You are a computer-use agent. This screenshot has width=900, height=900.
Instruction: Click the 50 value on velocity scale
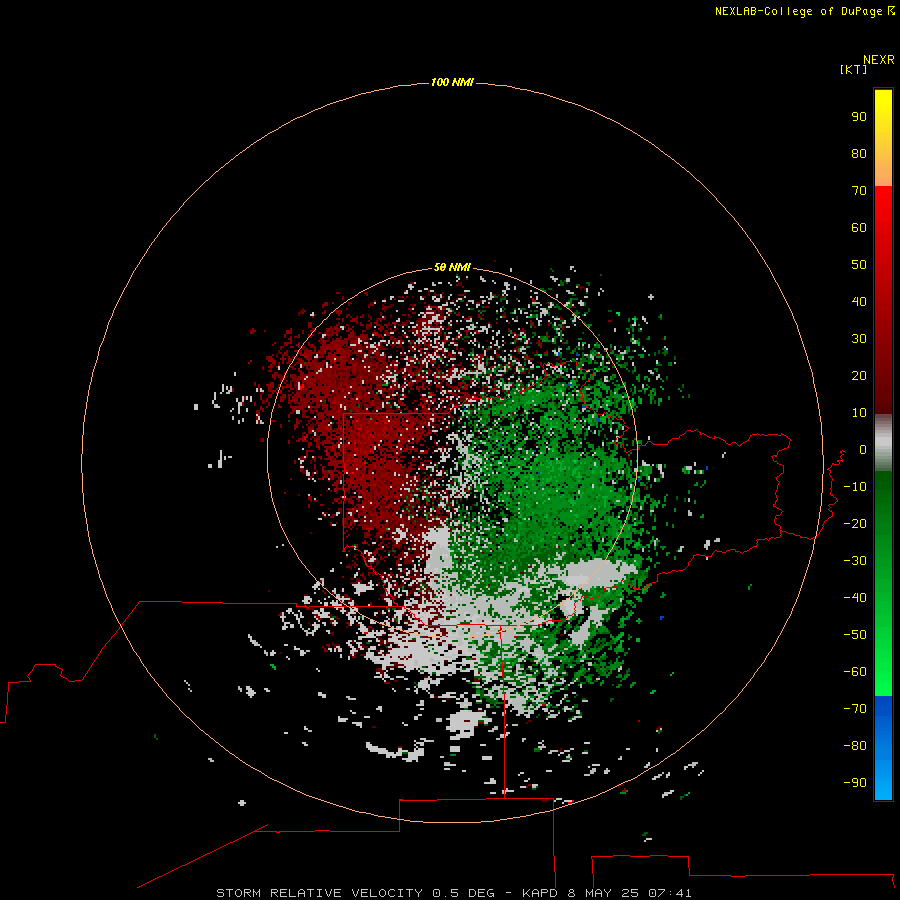pyautogui.click(x=859, y=265)
